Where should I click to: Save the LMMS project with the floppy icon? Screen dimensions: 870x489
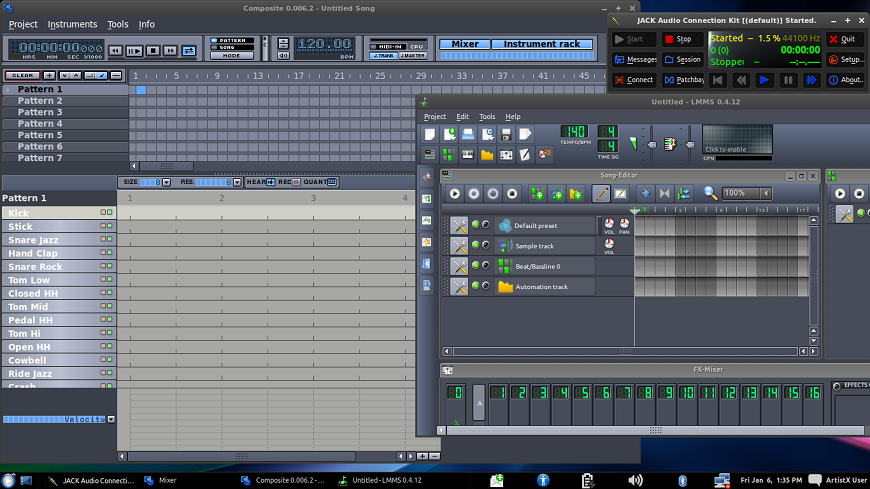pos(507,134)
